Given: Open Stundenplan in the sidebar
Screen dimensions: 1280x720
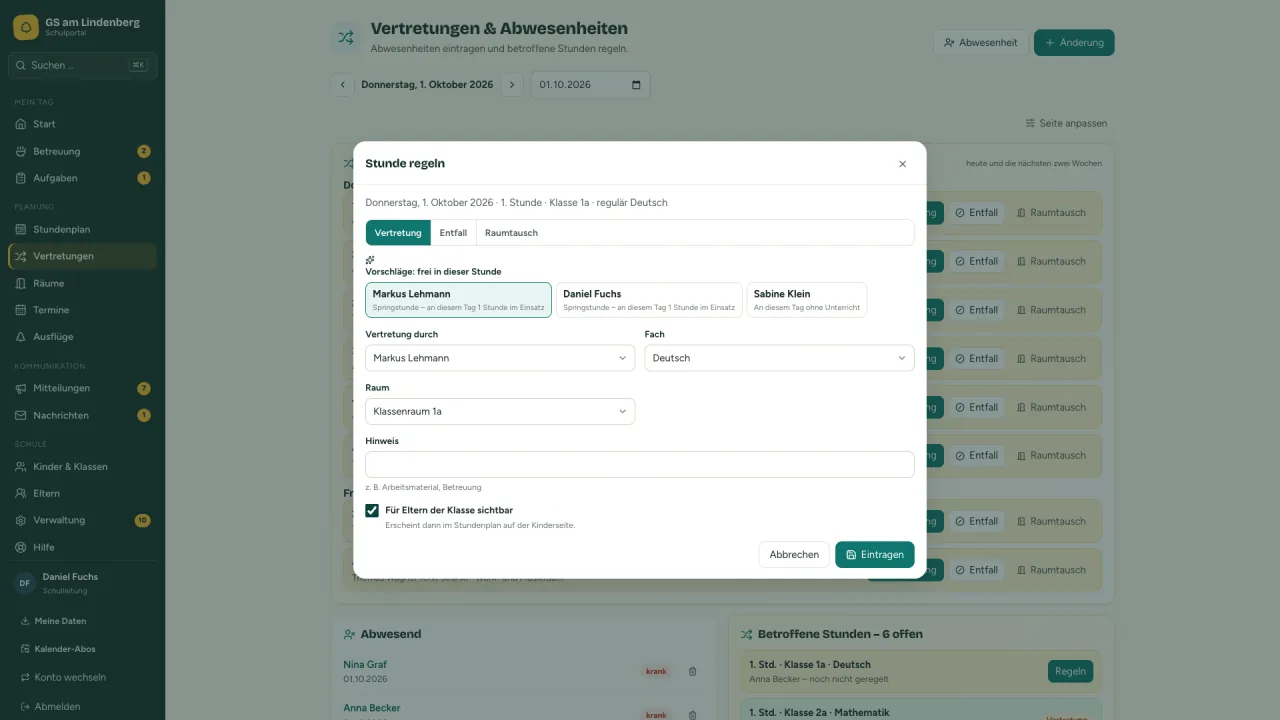Looking at the screenshot, I should pos(82,229).
